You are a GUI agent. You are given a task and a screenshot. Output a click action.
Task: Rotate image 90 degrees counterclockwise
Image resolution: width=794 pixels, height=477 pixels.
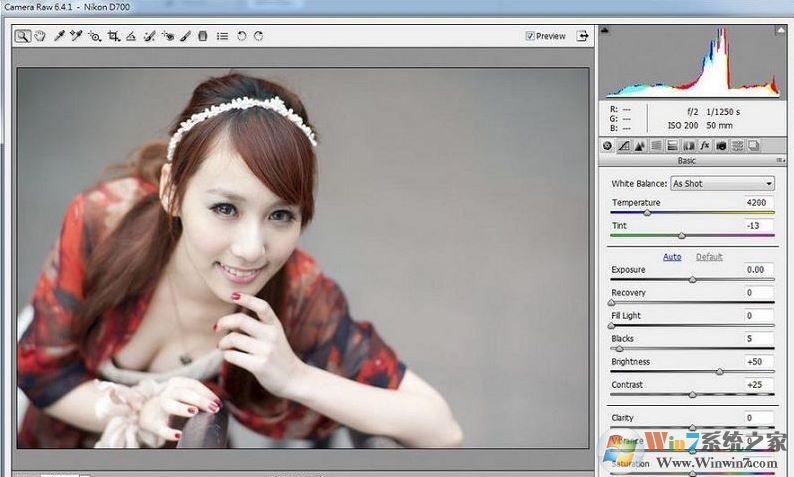click(242, 36)
